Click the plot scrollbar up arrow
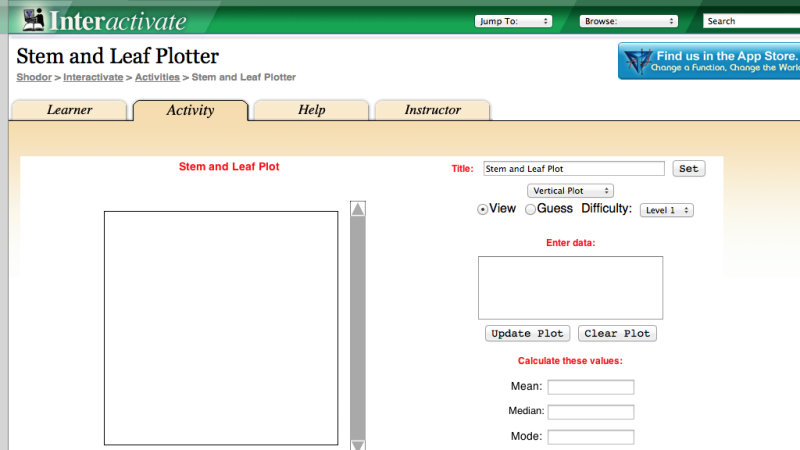 358,209
